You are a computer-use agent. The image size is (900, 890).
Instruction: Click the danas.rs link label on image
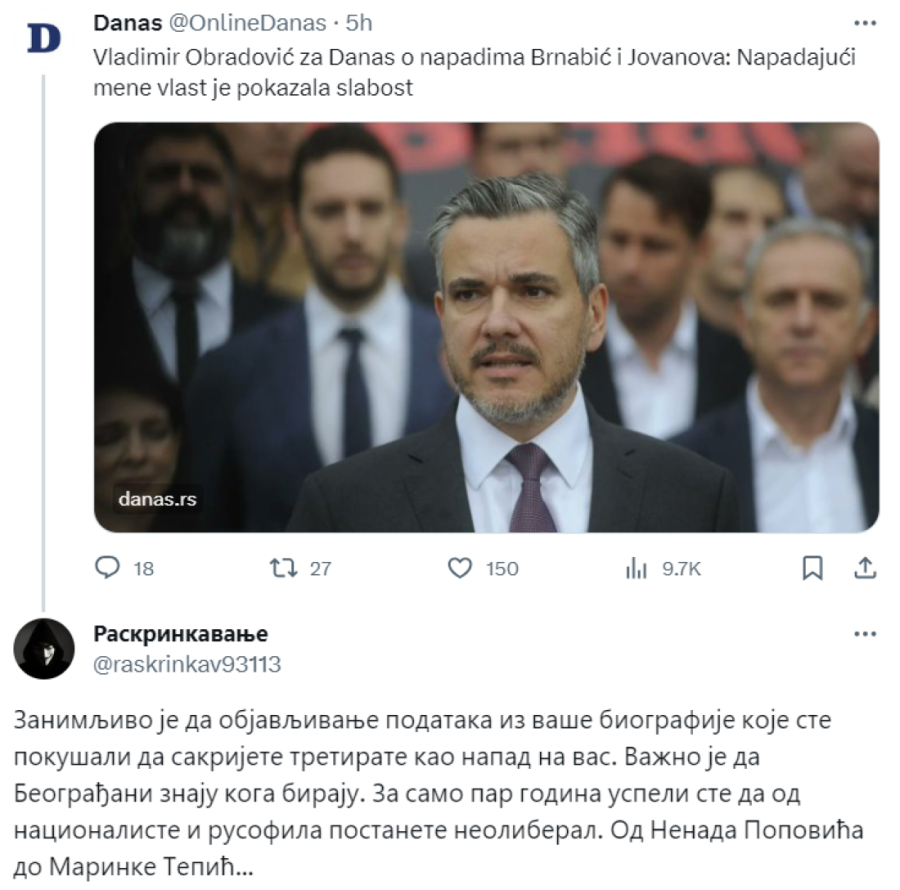[x=157, y=499]
